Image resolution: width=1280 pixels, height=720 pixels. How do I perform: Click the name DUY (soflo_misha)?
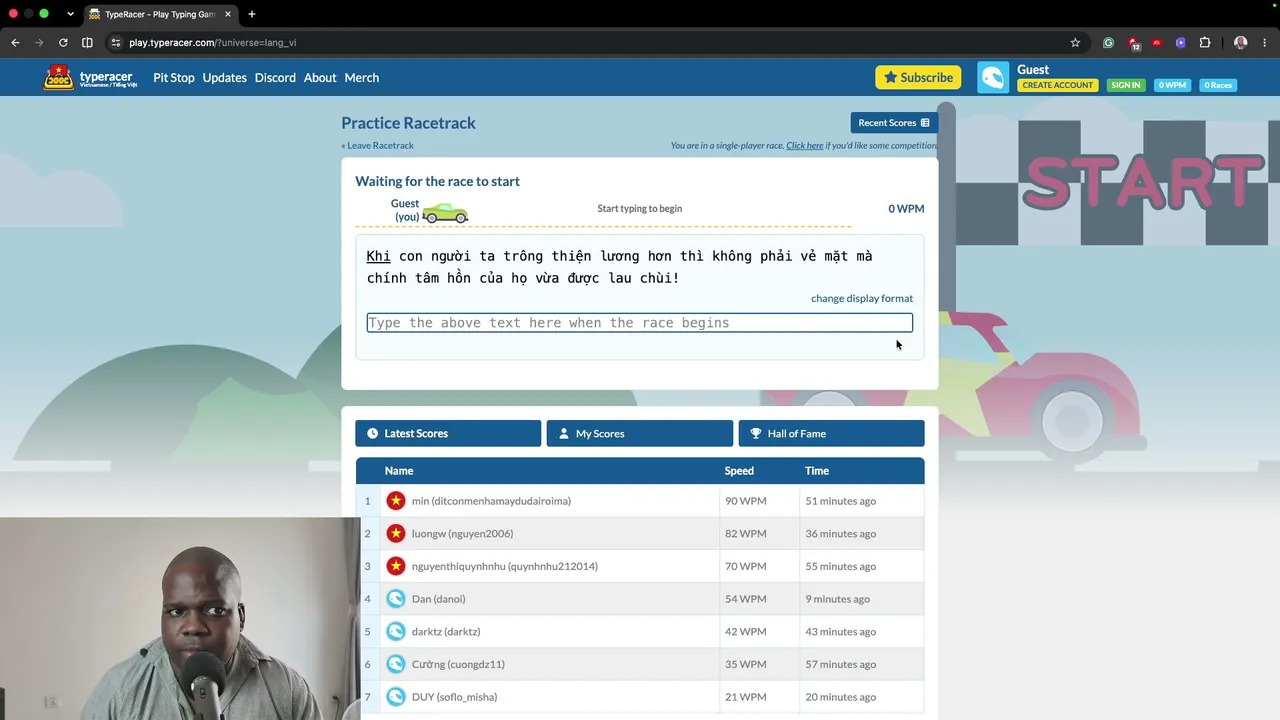point(454,697)
